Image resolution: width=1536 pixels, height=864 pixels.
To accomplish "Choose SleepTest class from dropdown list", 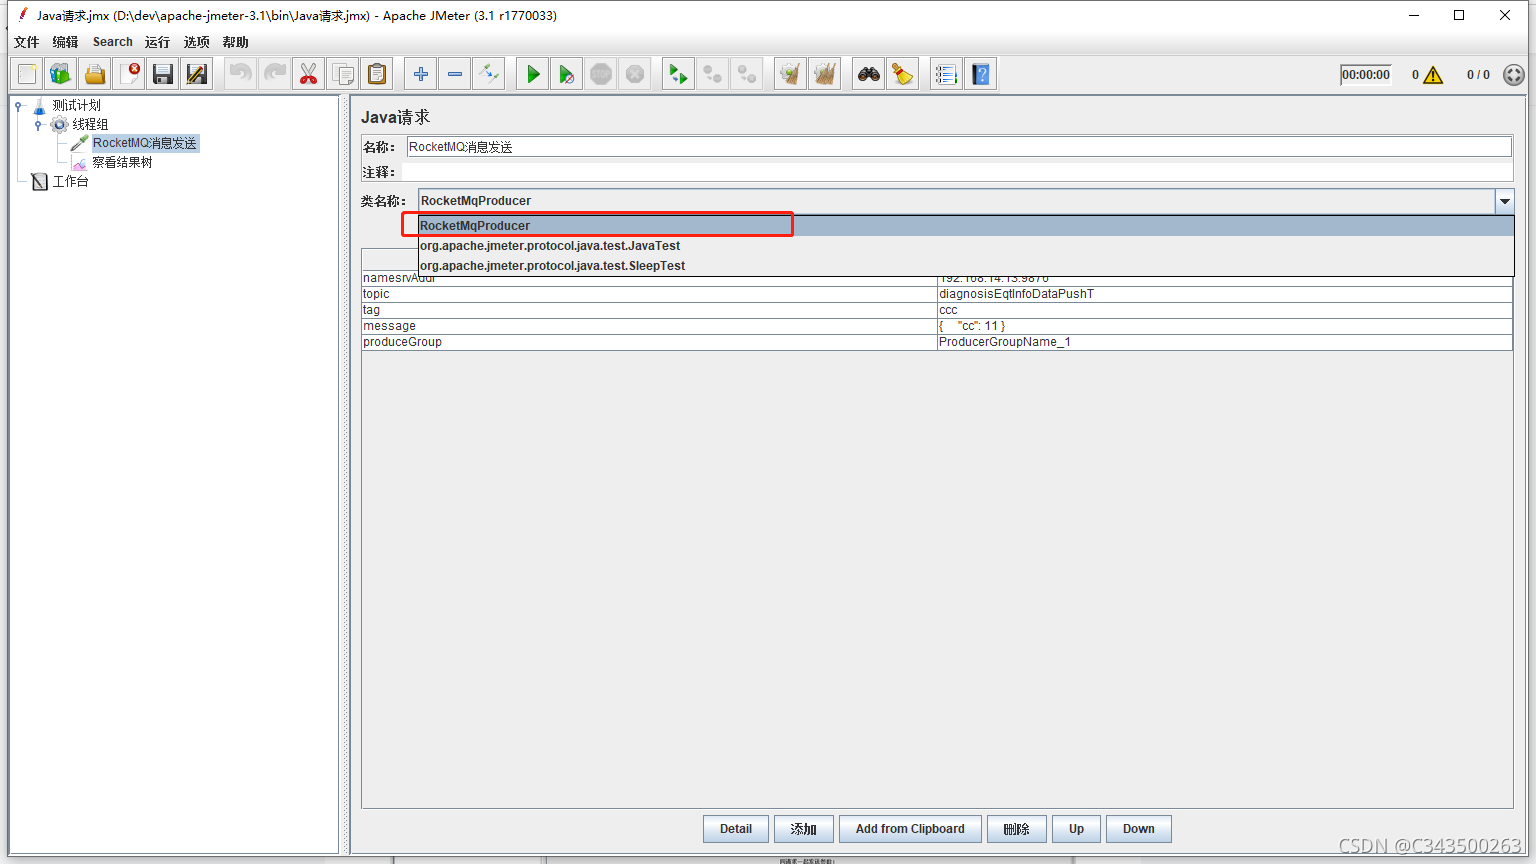I will (x=966, y=266).
